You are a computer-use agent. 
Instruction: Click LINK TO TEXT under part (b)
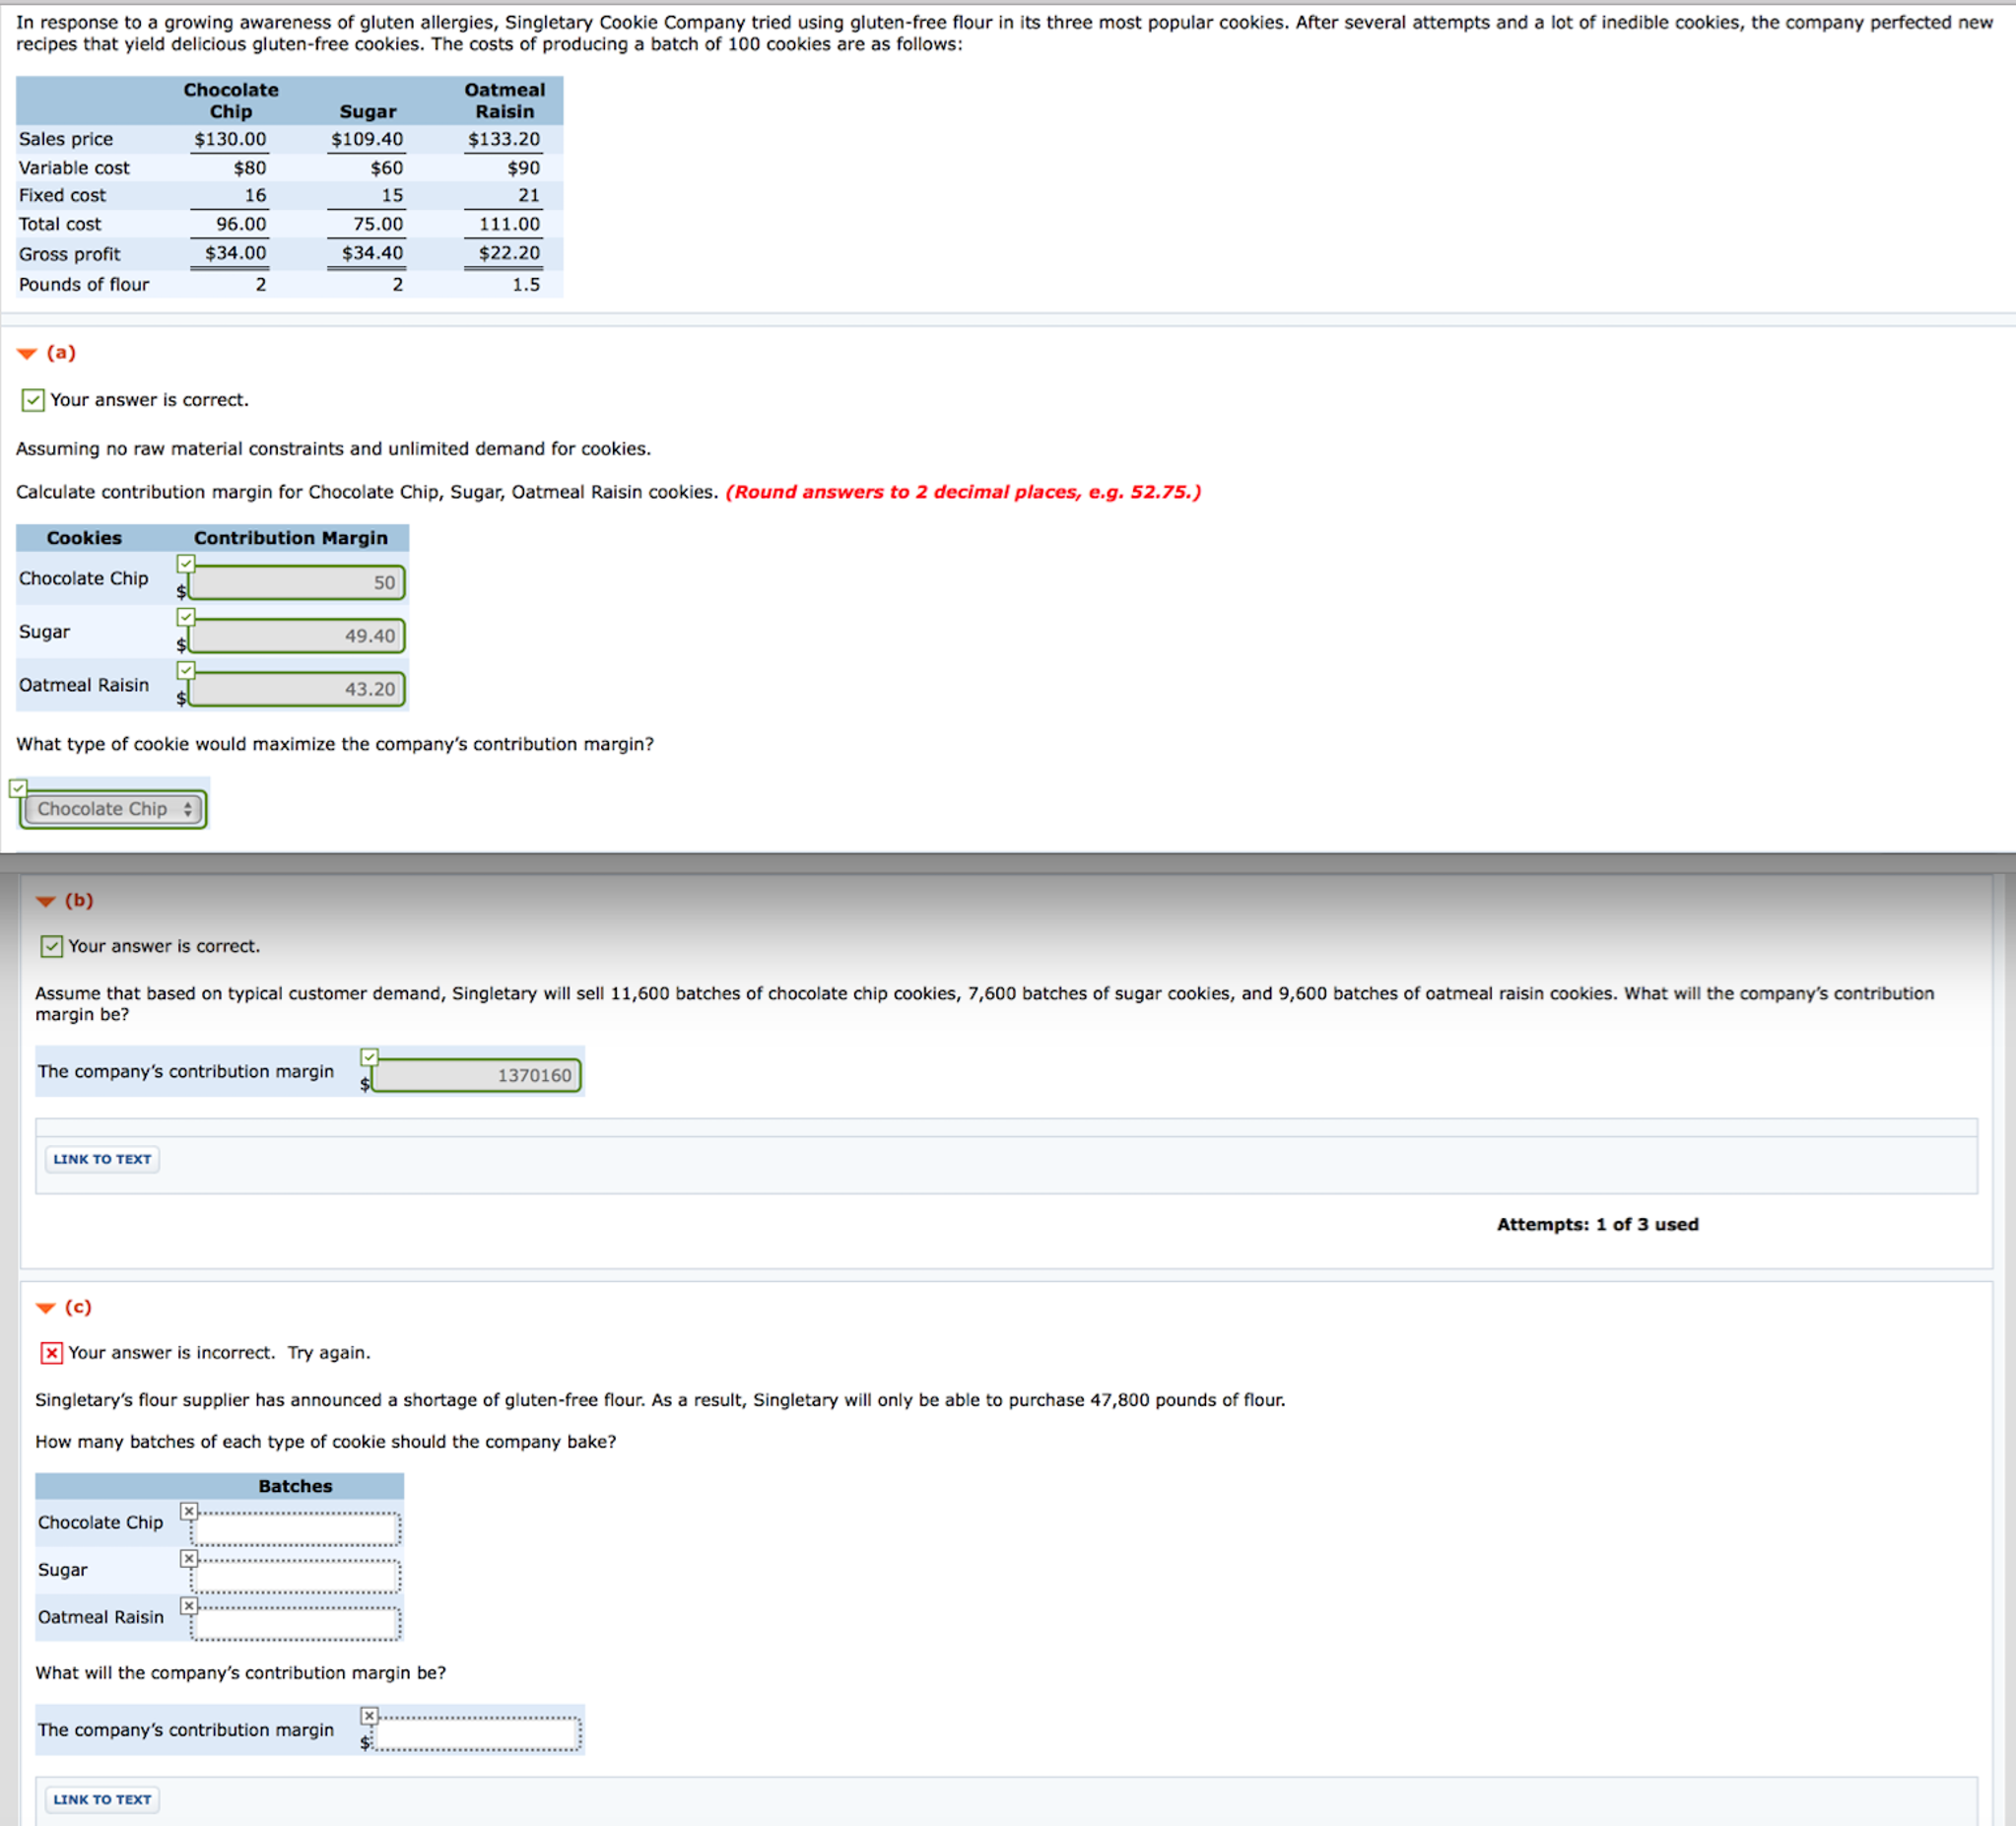point(102,1159)
